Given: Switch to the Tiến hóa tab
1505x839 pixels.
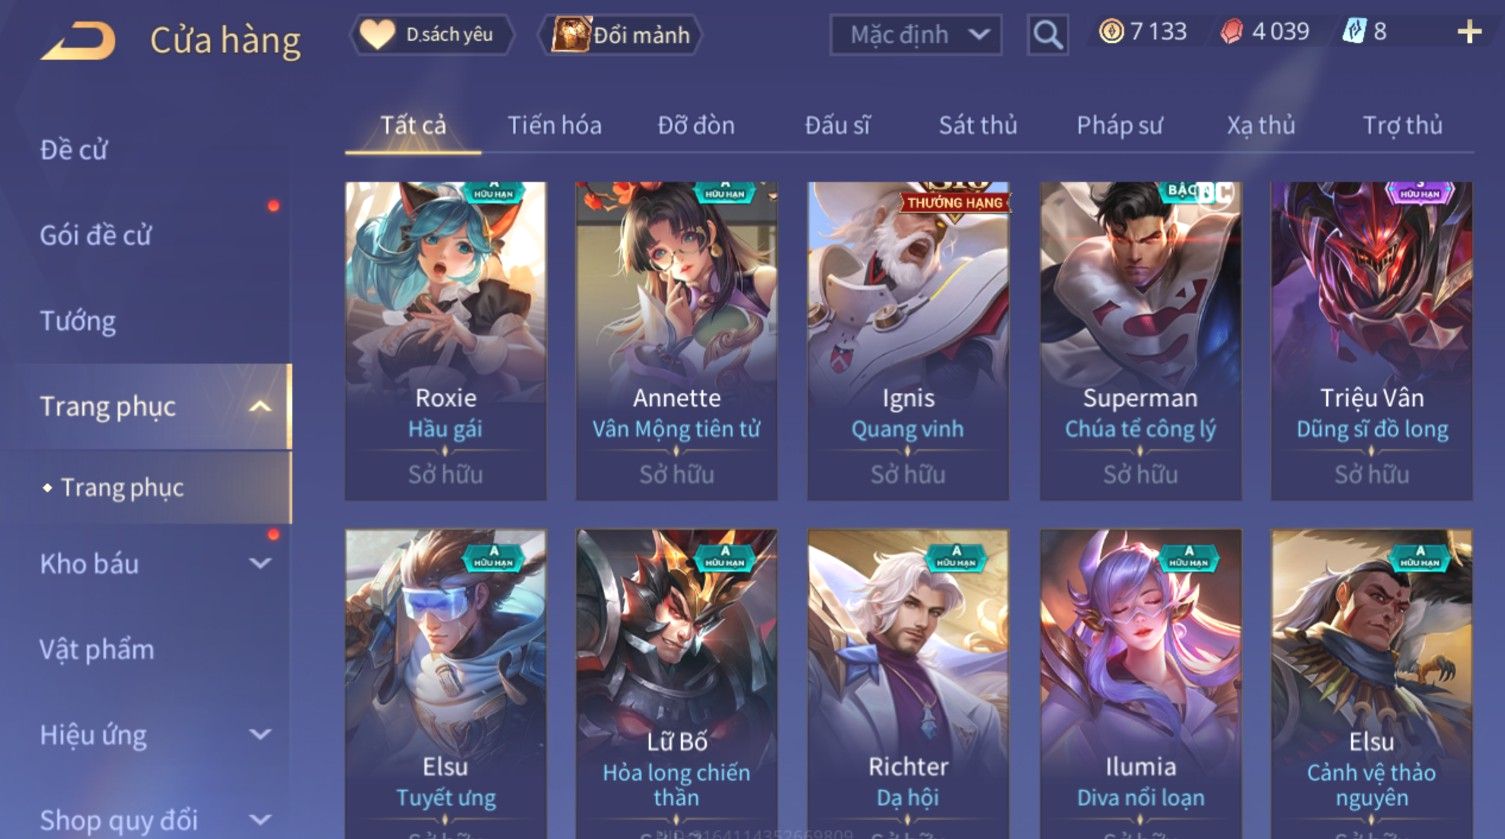Looking at the screenshot, I should tap(554, 125).
